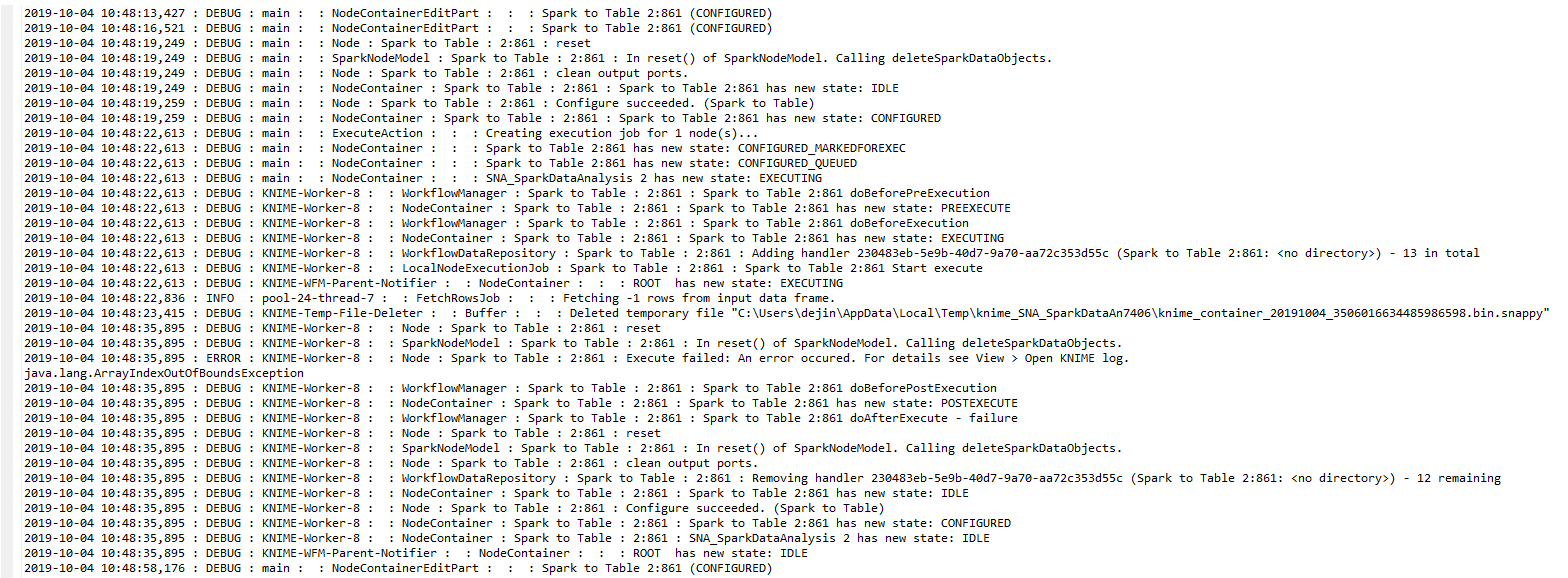
Task: Select the log line timestamped 10:48:16,521
Action: click(x=398, y=28)
